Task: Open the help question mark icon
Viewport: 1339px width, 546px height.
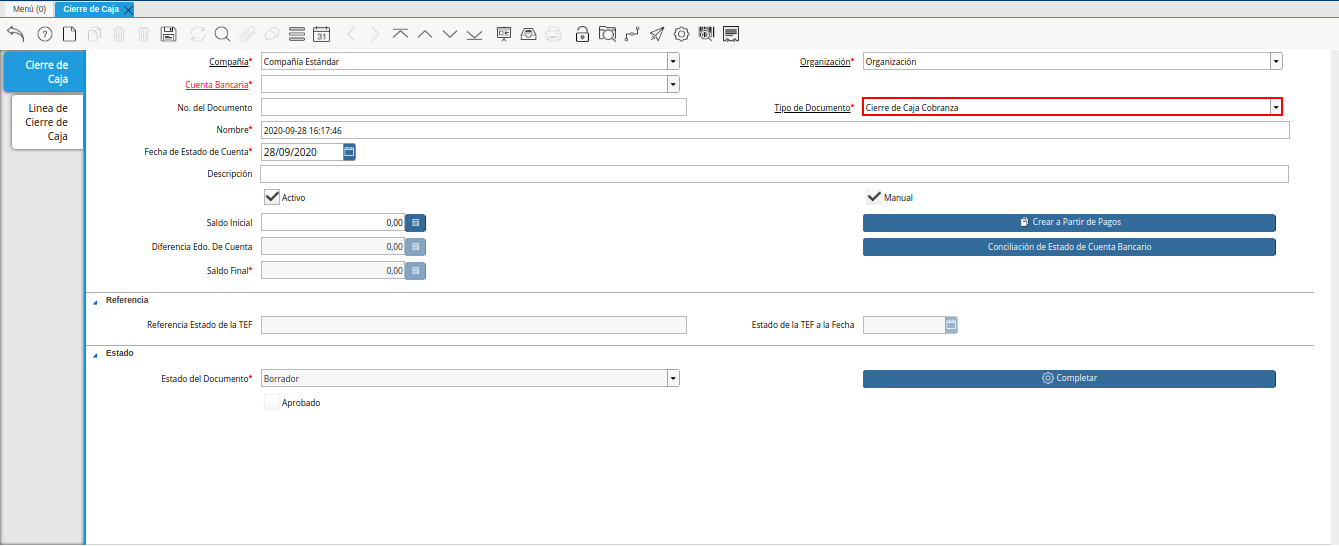Action: (44, 34)
